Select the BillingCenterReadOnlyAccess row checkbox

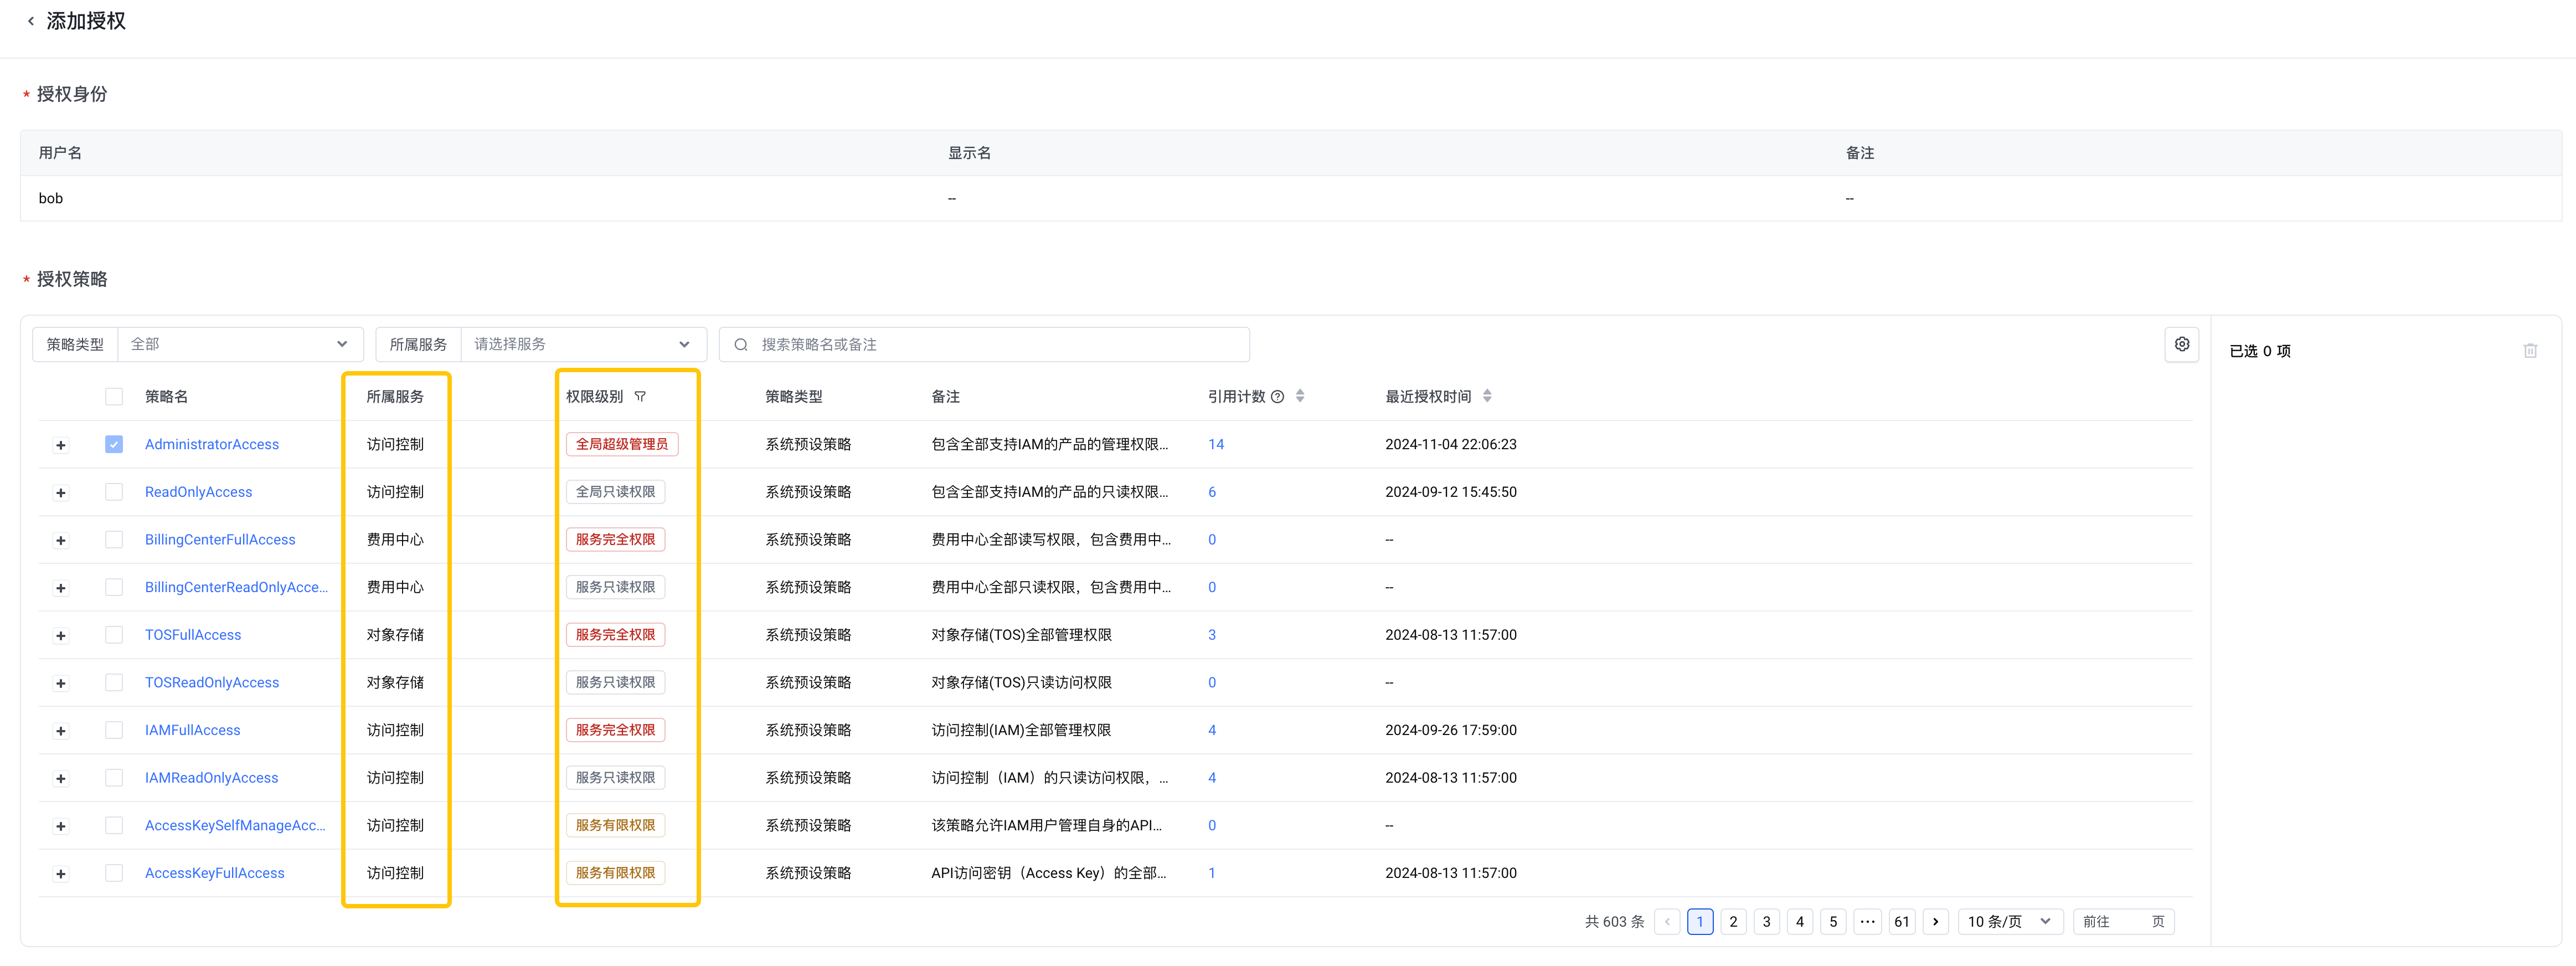click(x=114, y=587)
